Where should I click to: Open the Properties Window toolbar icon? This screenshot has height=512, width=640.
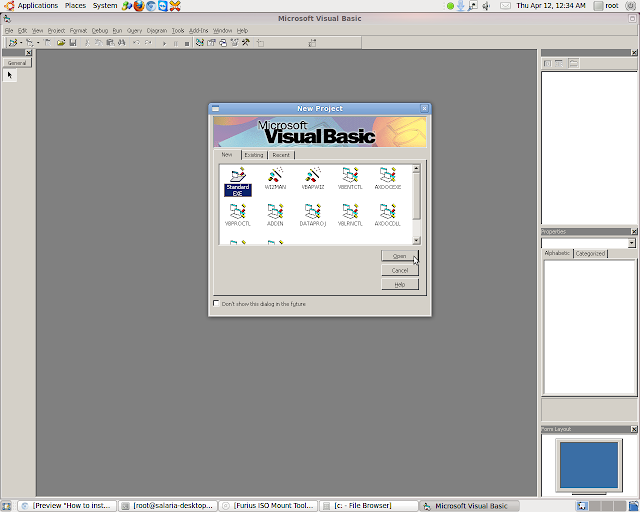(211, 42)
